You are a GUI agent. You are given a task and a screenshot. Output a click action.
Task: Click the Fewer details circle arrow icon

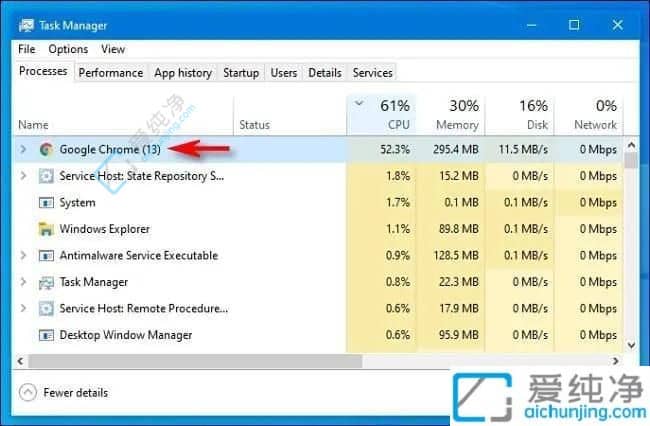coord(28,392)
